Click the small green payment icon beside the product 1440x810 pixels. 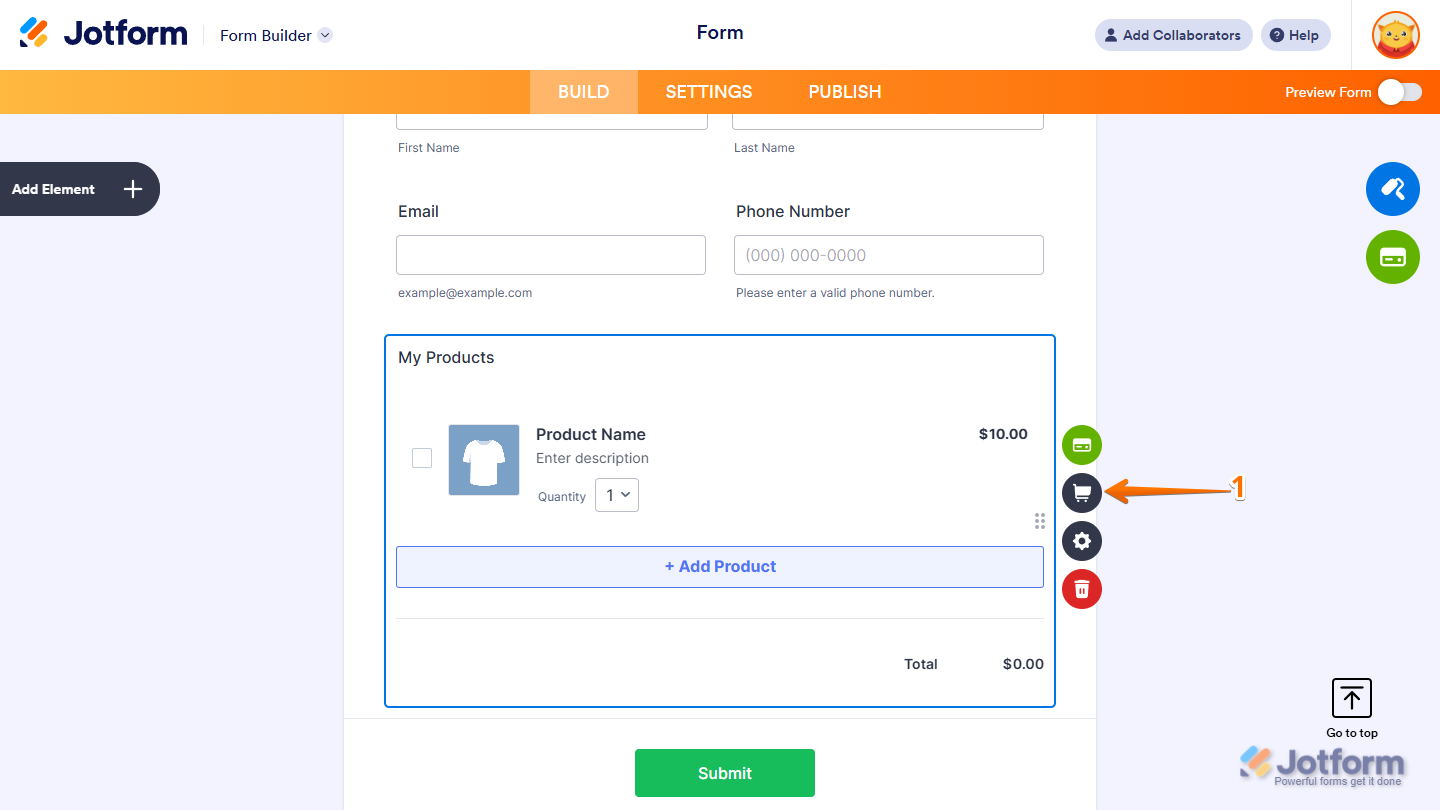click(1081, 445)
